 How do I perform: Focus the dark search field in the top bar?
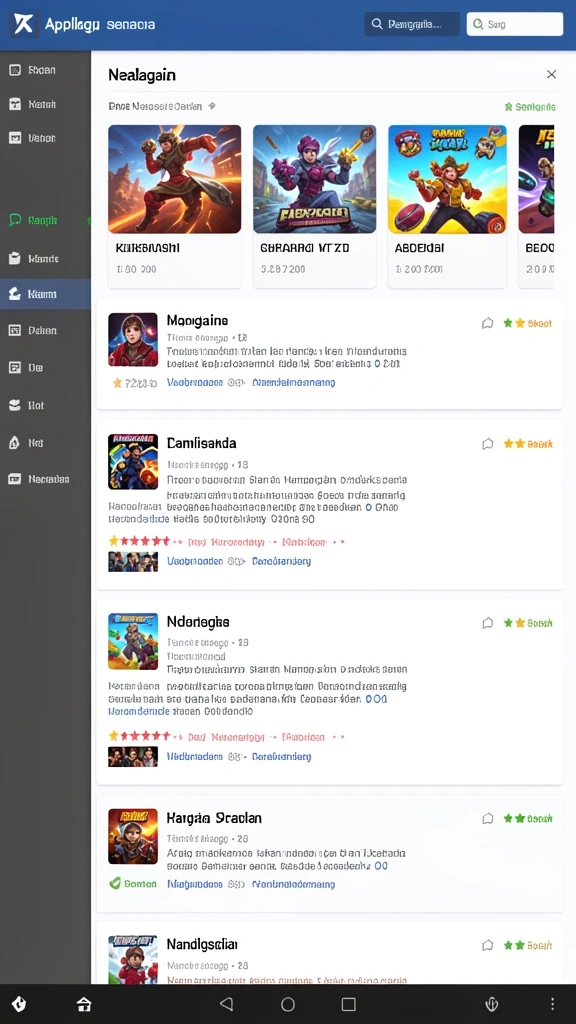pos(412,24)
